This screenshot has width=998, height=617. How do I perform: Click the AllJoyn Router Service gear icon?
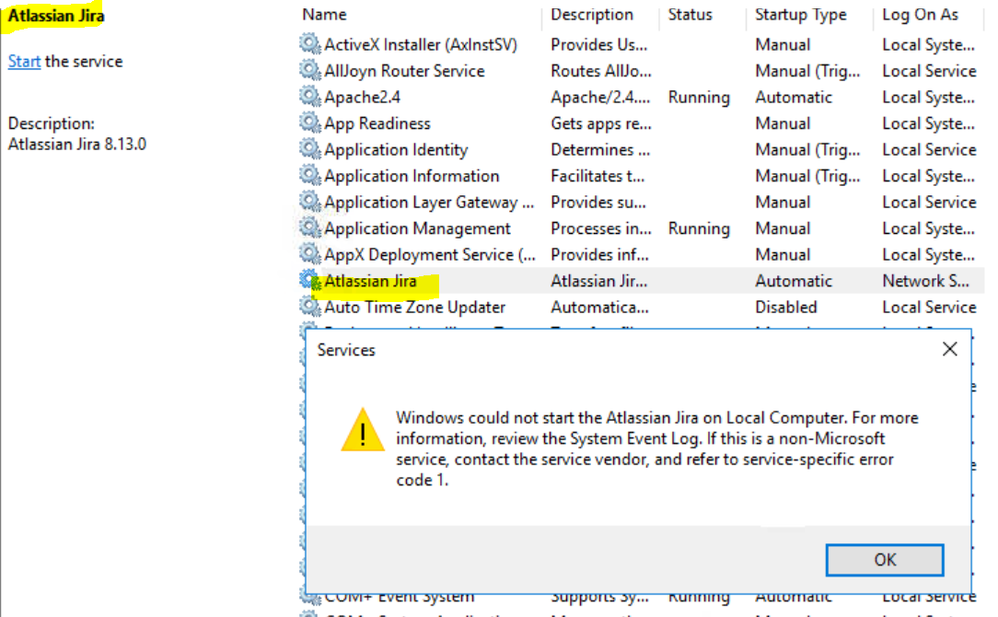[310, 71]
